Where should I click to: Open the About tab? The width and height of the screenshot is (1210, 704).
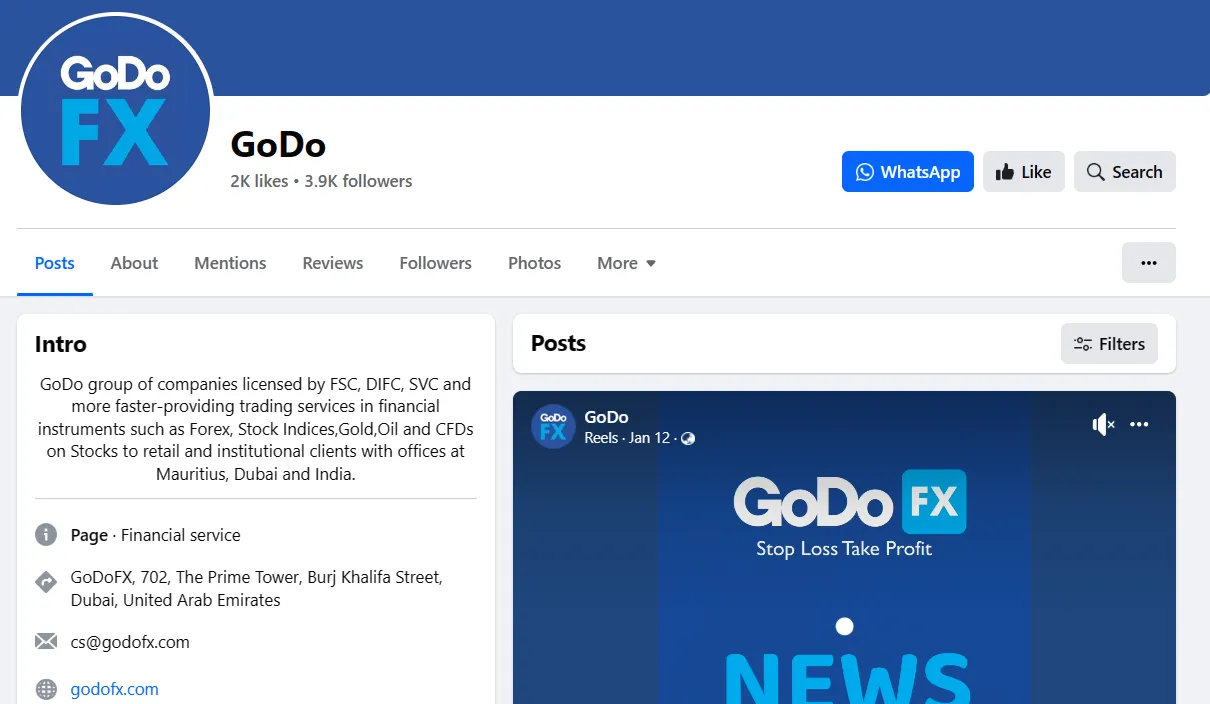[x=134, y=263]
